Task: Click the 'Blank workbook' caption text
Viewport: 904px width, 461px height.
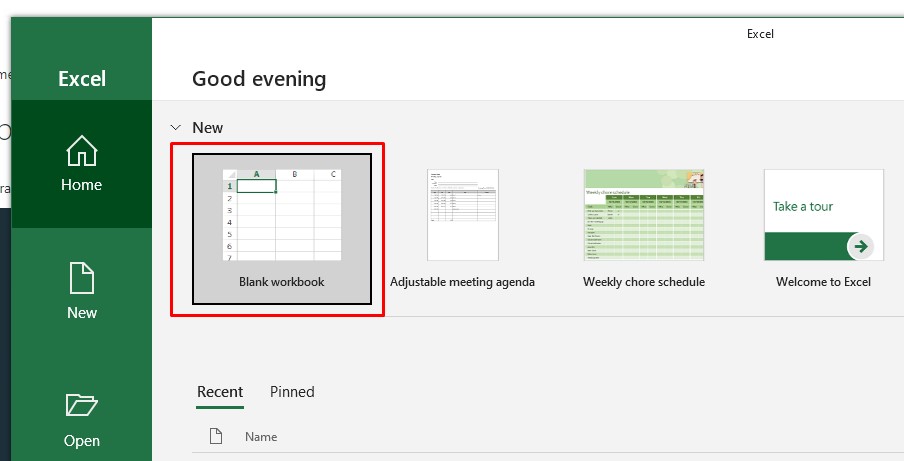Action: coord(281,282)
